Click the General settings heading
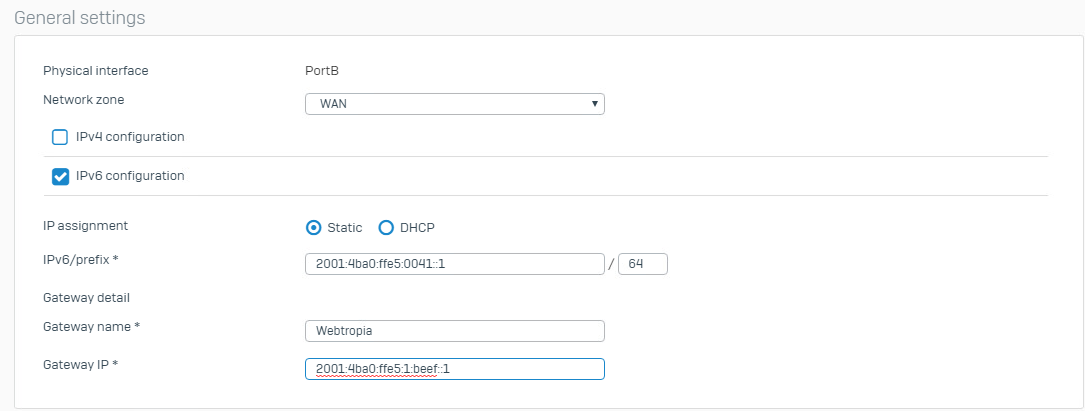The image size is (1085, 411). pos(80,18)
